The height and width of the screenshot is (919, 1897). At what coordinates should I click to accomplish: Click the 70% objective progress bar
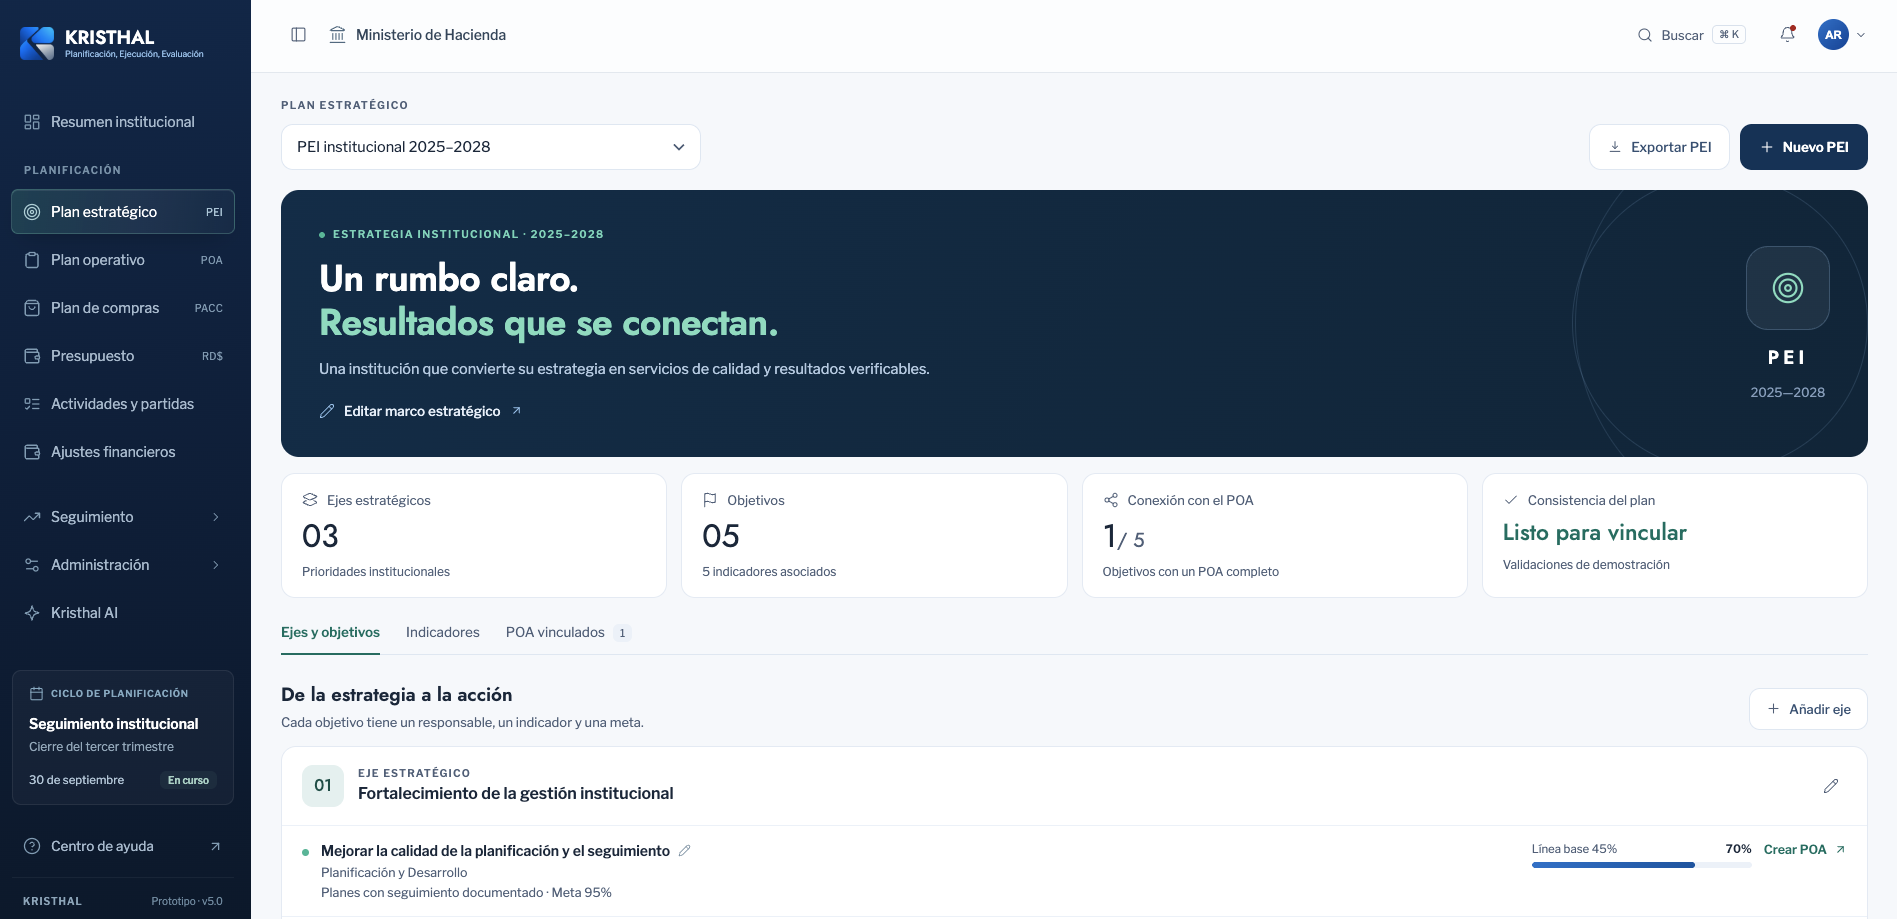1641,865
